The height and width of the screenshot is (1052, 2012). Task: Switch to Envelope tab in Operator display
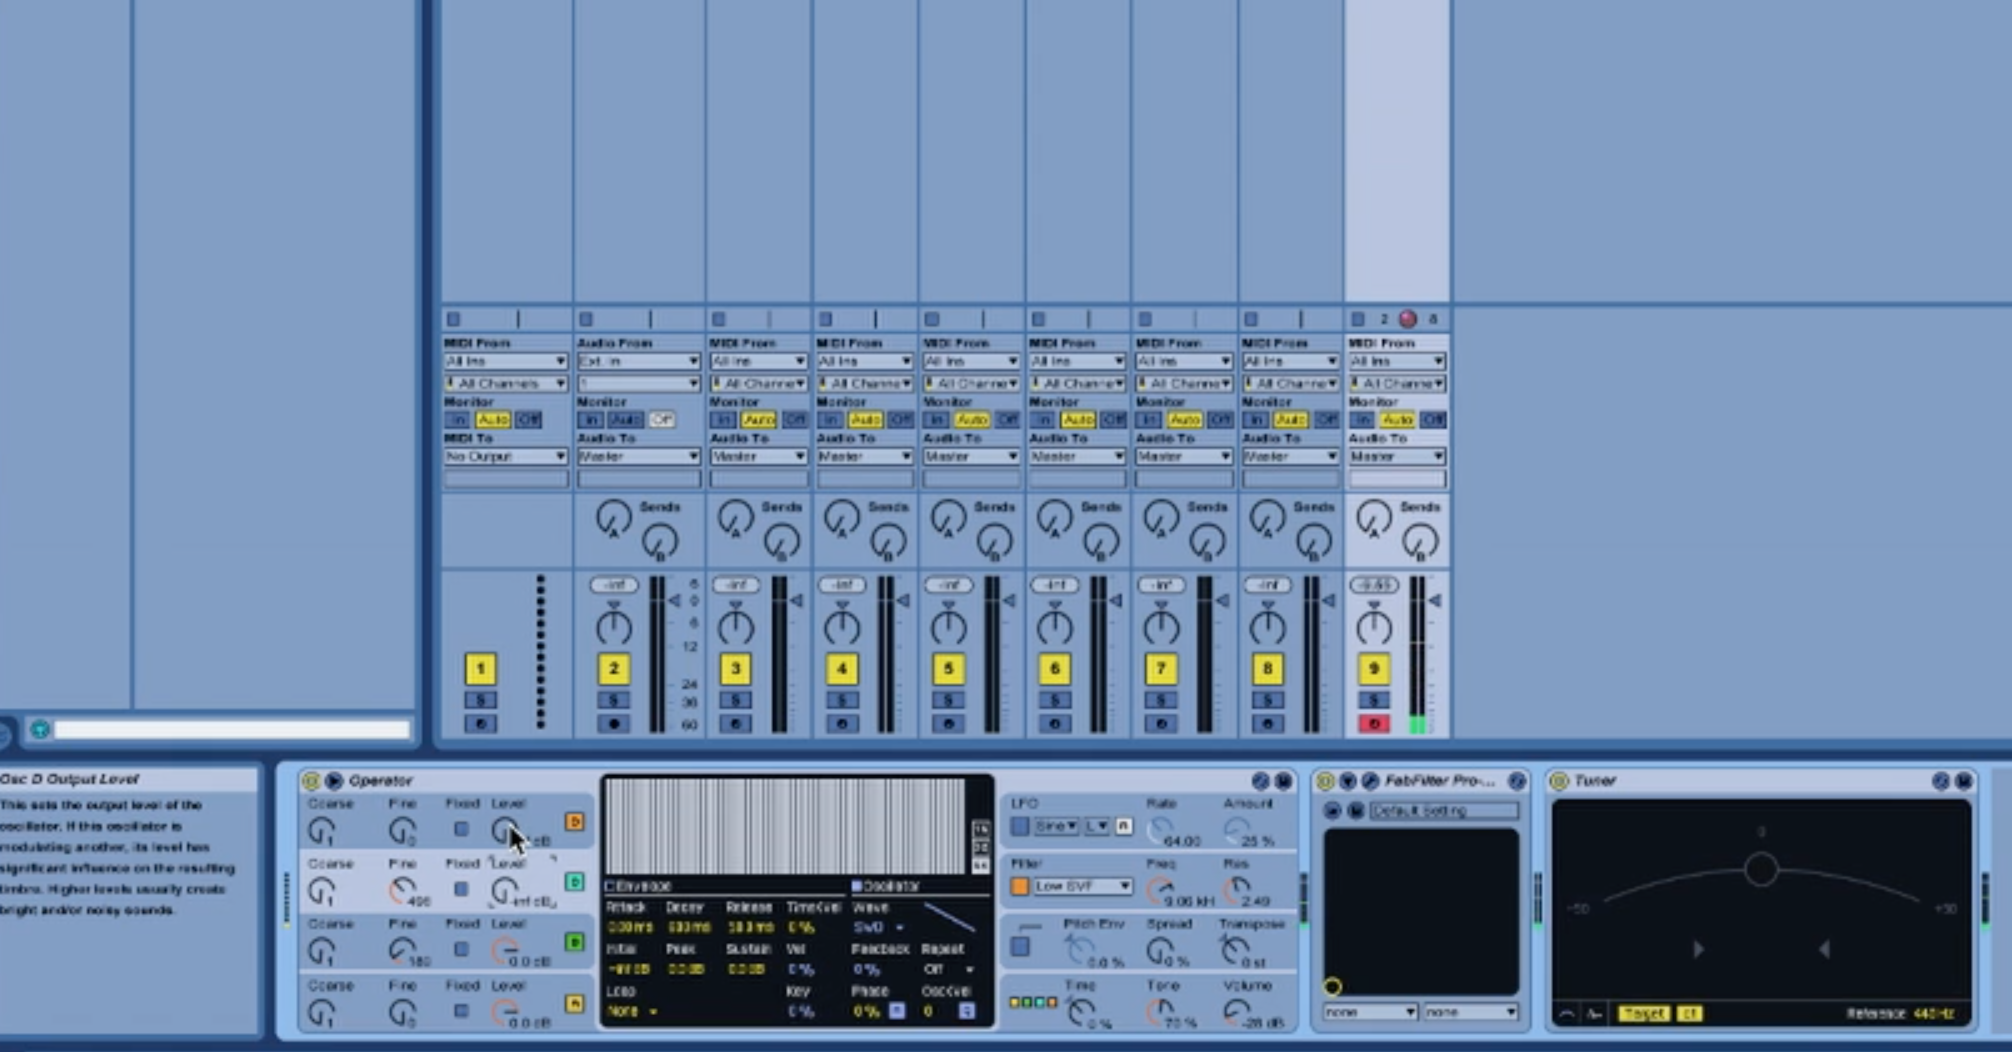tap(638, 886)
